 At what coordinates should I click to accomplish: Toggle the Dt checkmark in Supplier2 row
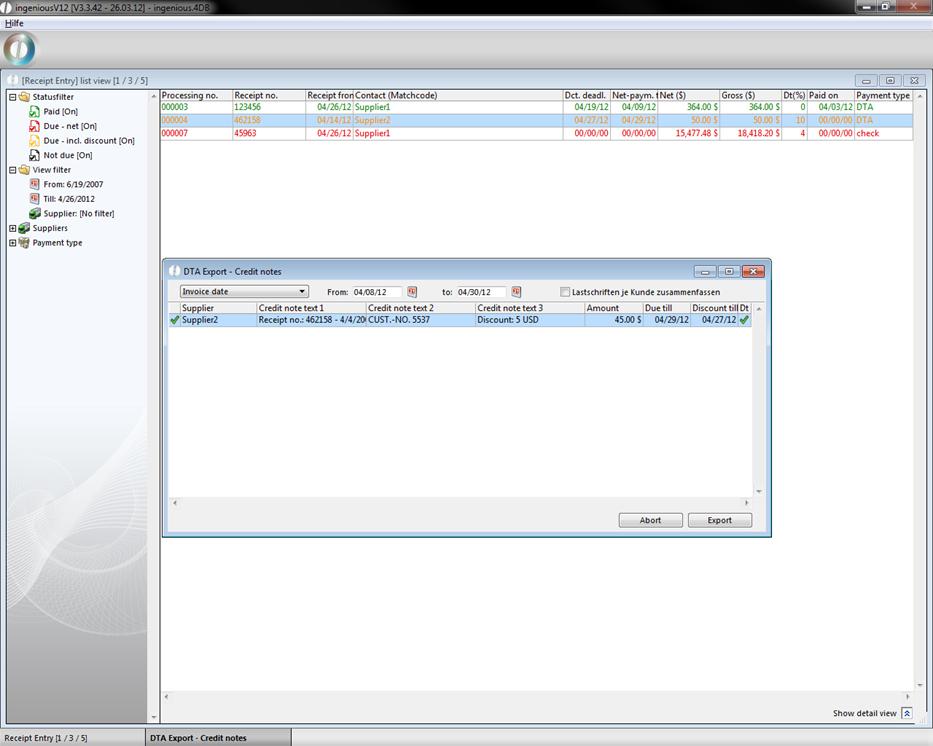pyautogui.click(x=744, y=320)
